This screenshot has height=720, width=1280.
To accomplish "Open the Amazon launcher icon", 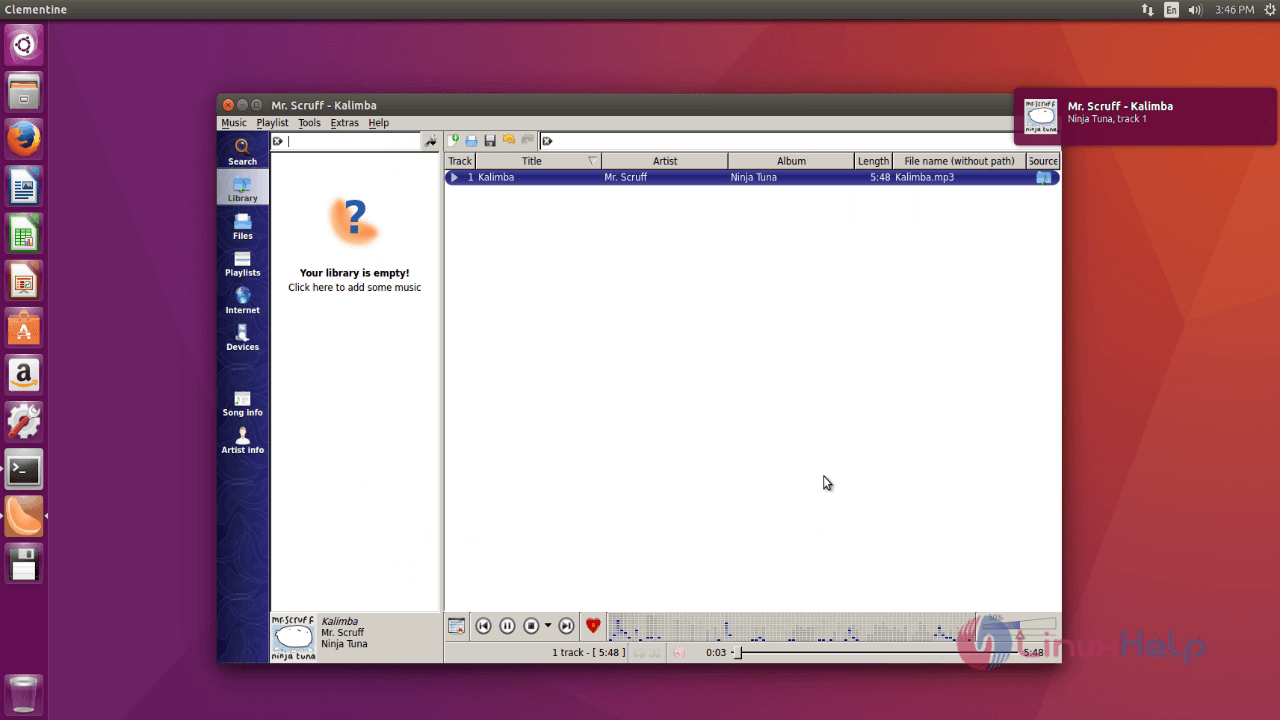I will click(x=24, y=375).
